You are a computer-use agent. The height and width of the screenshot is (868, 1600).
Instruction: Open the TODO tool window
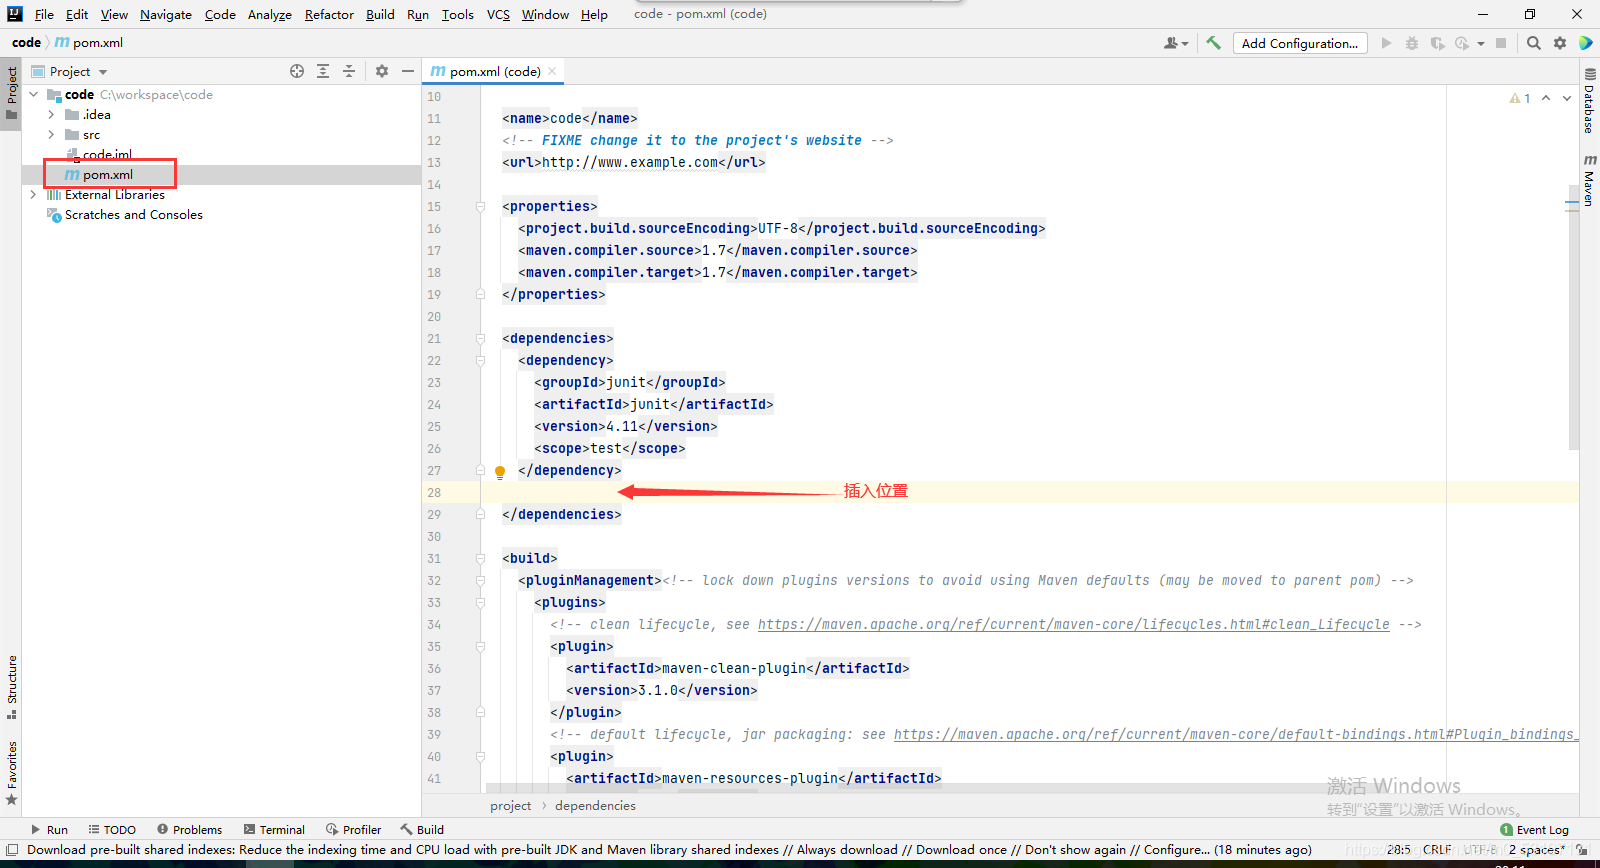pyautogui.click(x=112, y=829)
